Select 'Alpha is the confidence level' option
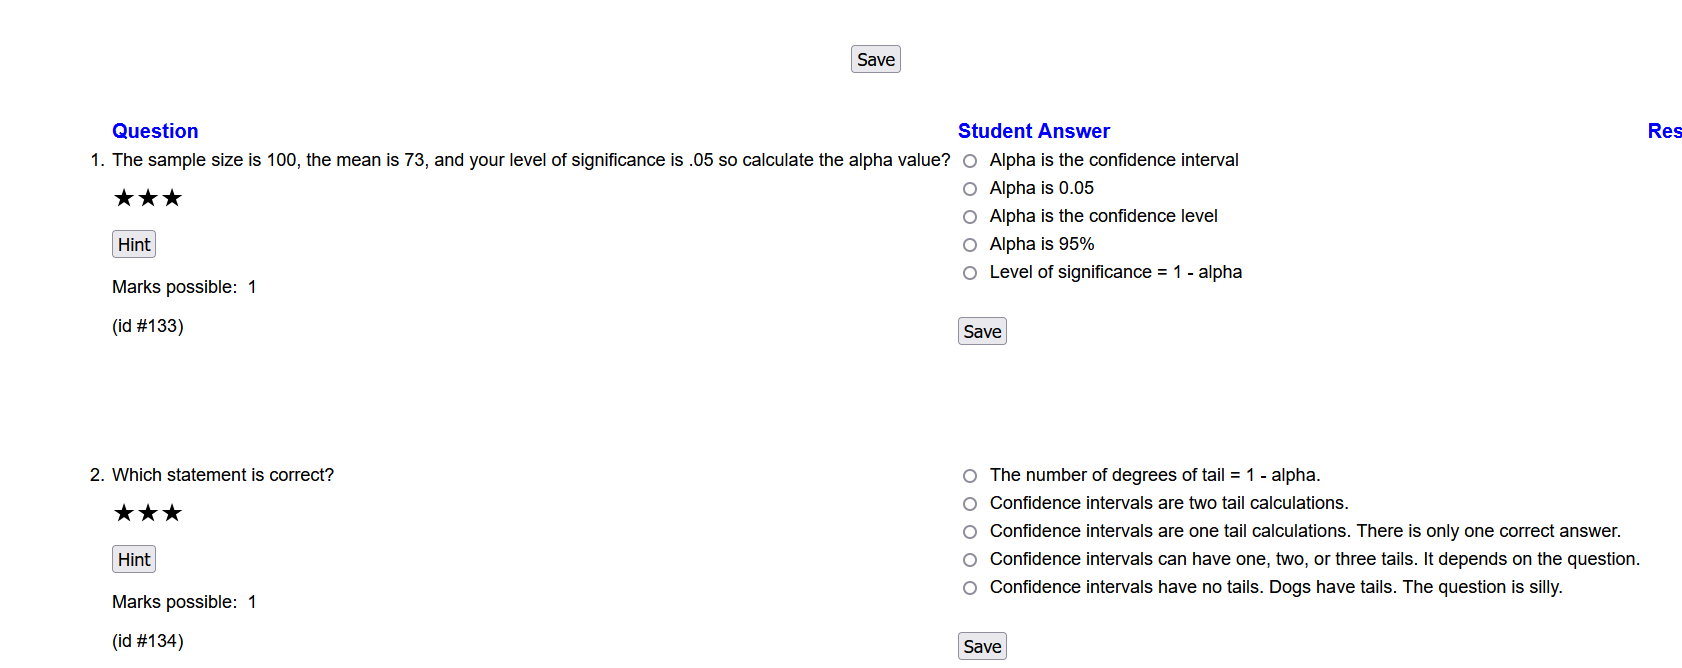1682x668 pixels. pos(969,216)
